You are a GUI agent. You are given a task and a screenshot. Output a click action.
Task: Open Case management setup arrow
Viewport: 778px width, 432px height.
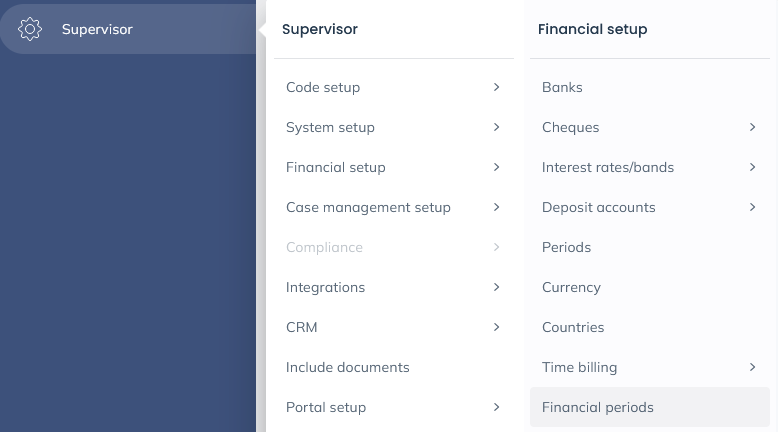pyautogui.click(x=496, y=207)
